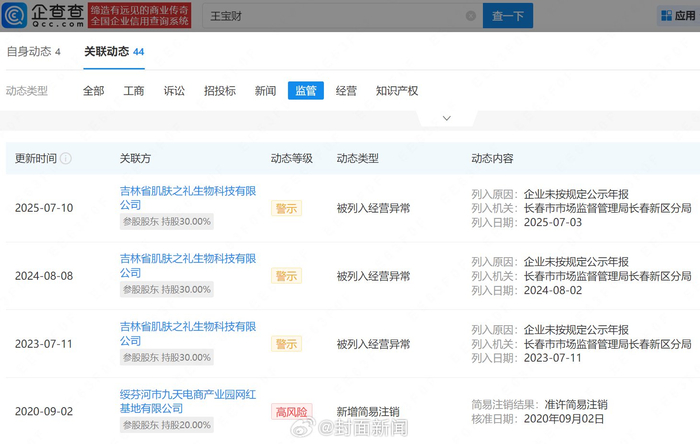The width and height of the screenshot is (700, 444).
Task: Filter by 全部 dynamic type
Action: [x=93, y=91]
